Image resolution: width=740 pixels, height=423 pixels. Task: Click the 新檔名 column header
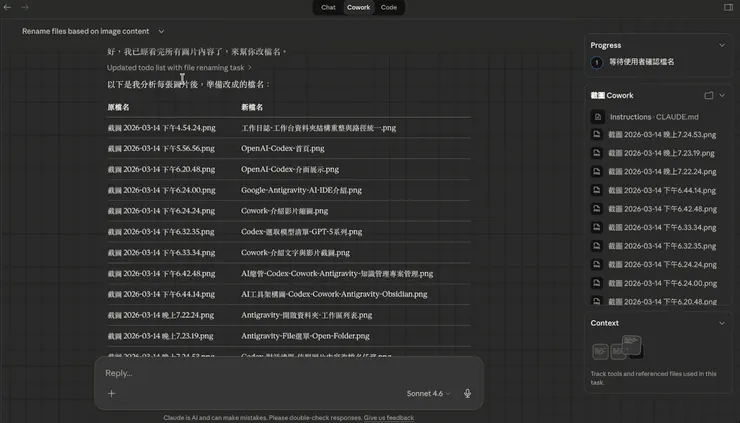tap(252, 107)
